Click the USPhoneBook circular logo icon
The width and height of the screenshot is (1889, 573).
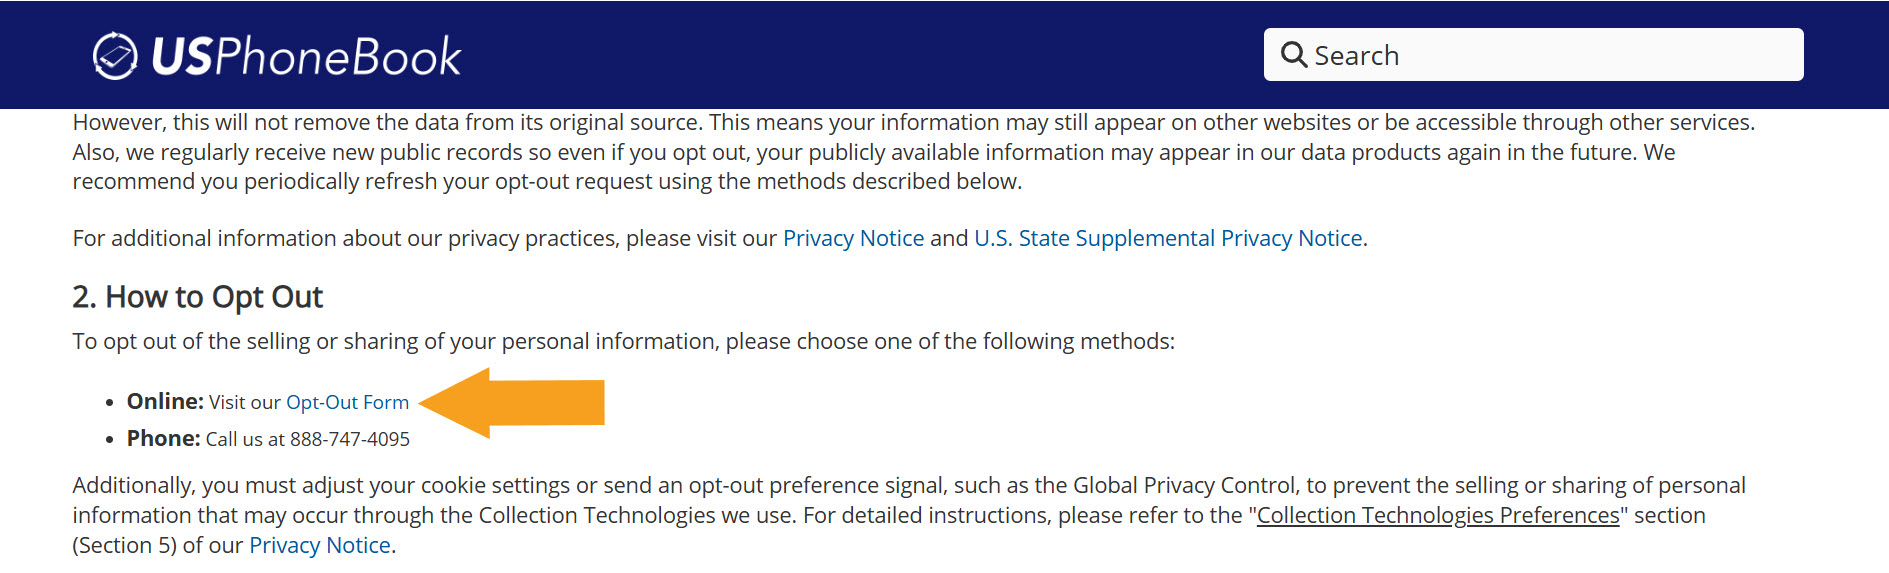115,56
